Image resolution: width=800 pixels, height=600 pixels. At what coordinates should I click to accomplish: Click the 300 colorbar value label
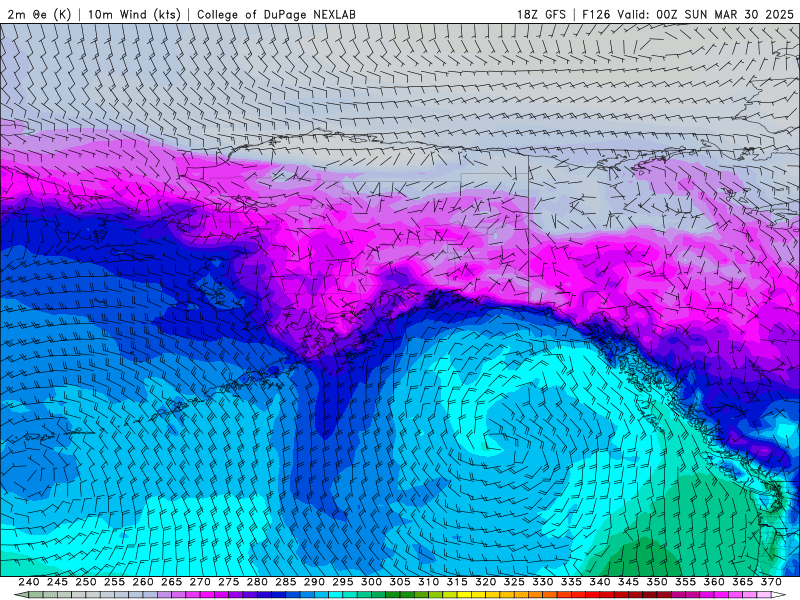pos(371,582)
